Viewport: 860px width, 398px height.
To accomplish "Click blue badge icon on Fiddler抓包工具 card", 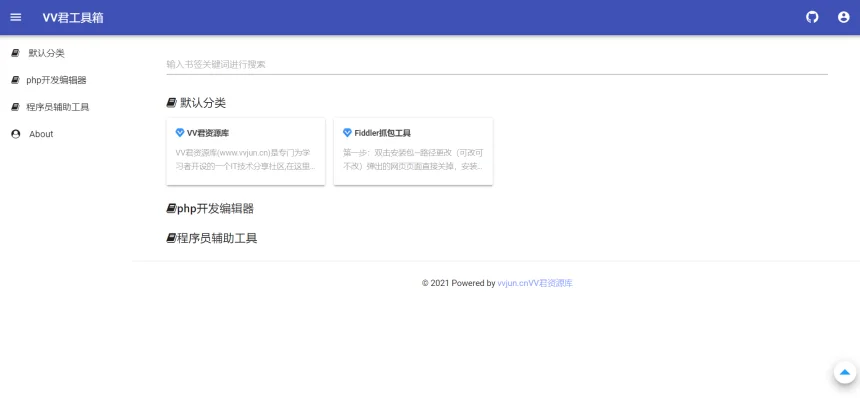I will (347, 133).
